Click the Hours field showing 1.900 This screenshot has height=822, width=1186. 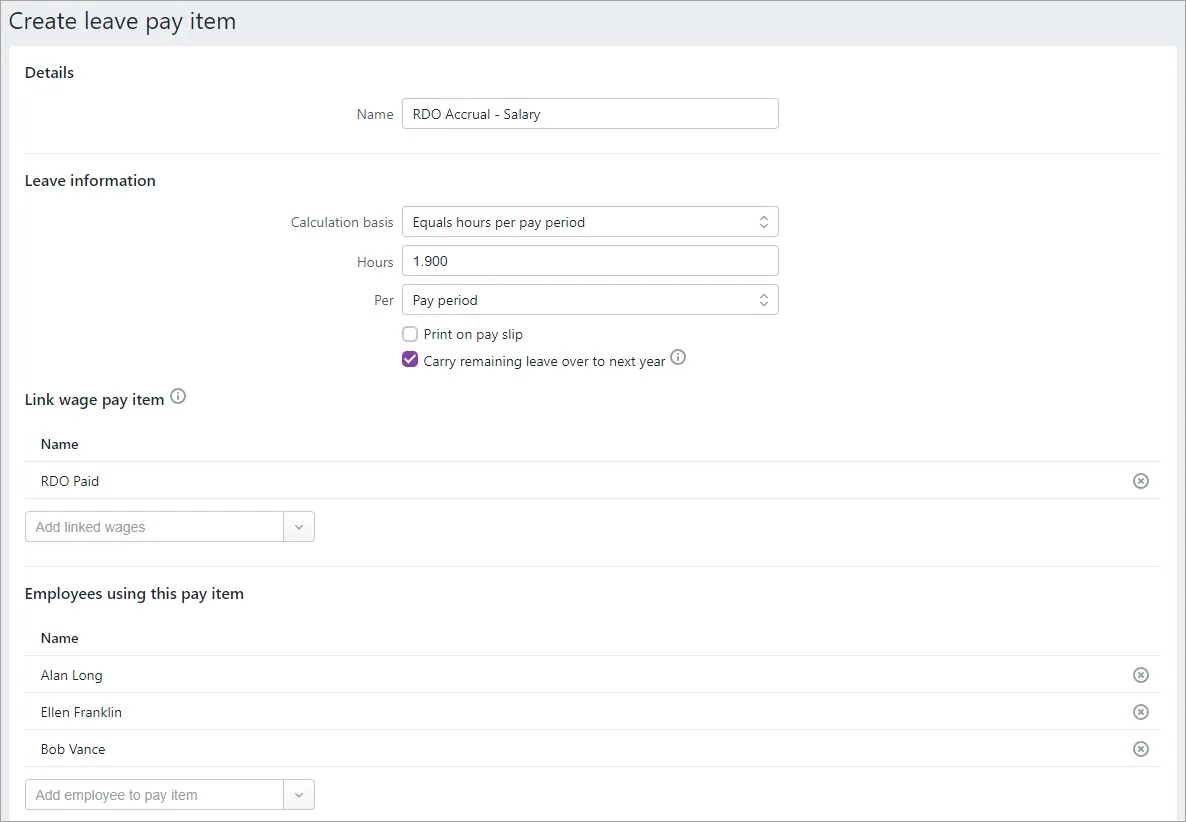click(x=590, y=261)
